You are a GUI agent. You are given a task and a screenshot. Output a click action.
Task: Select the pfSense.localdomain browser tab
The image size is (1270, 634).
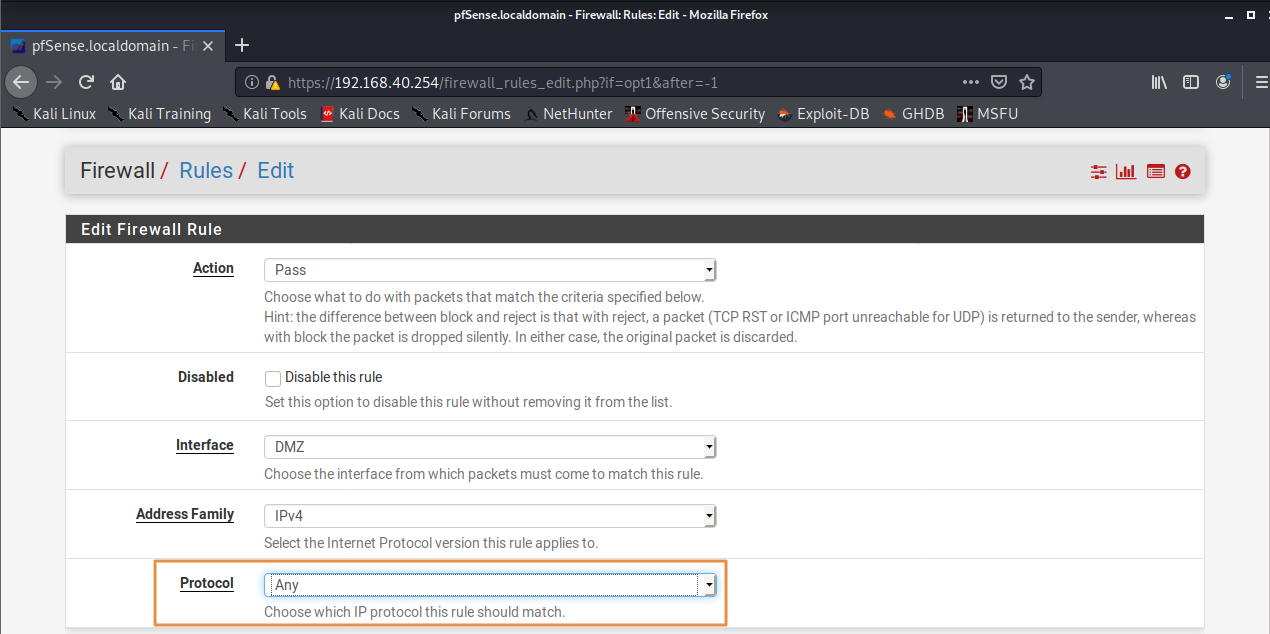click(x=114, y=45)
